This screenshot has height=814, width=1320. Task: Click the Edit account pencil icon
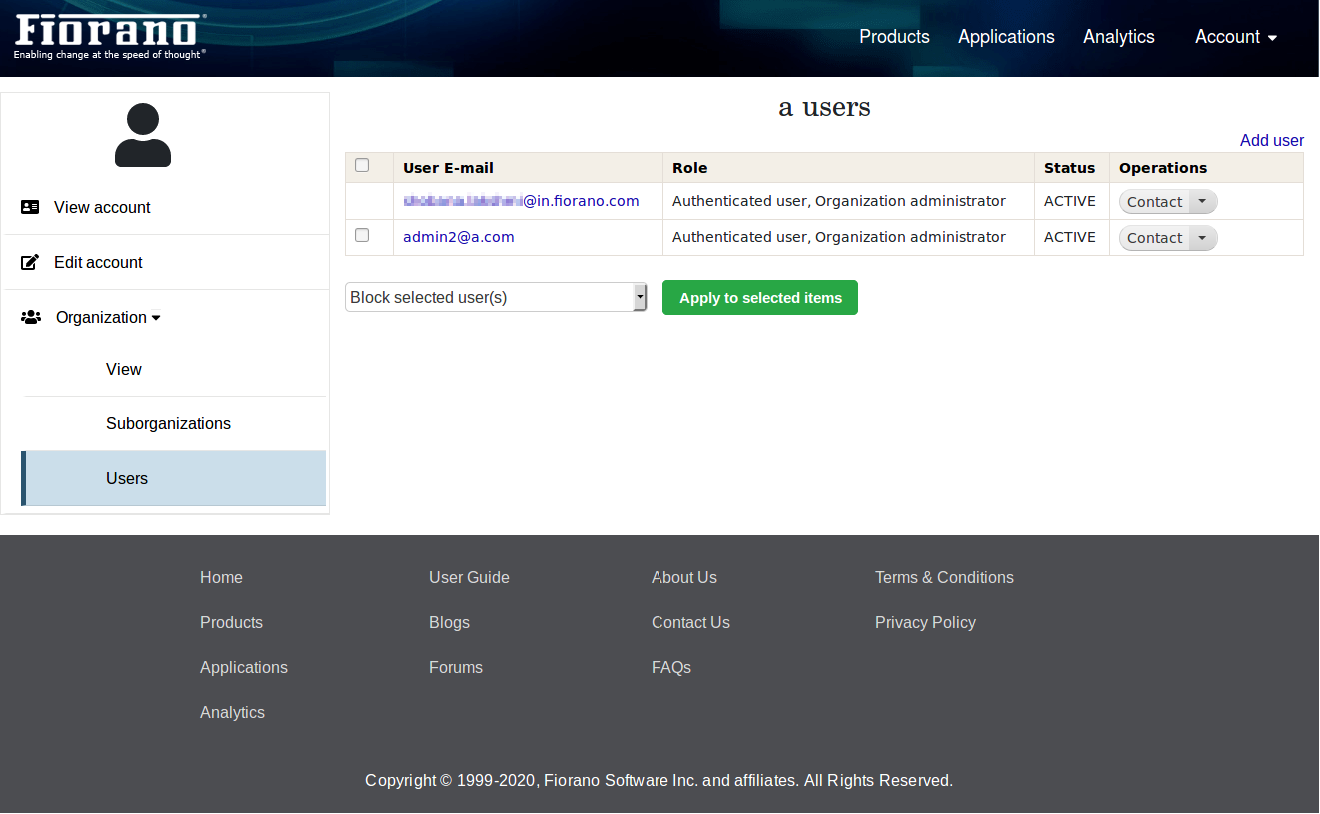click(x=30, y=262)
